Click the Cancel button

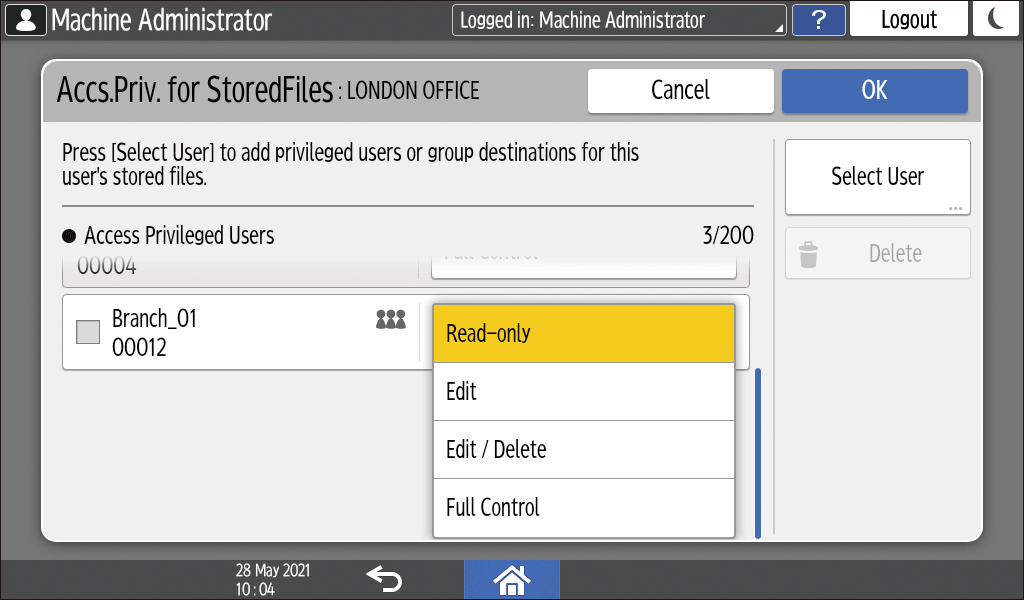680,90
